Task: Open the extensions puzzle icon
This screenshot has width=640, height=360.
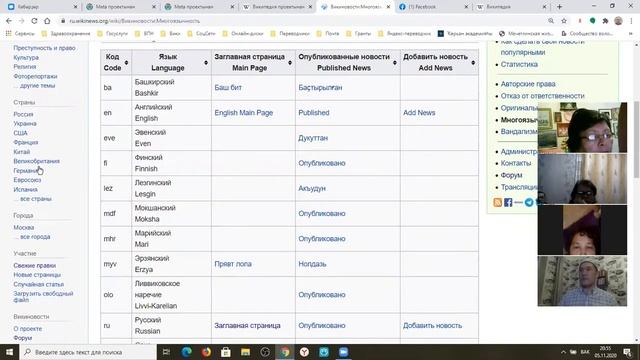Action: click(x=605, y=21)
